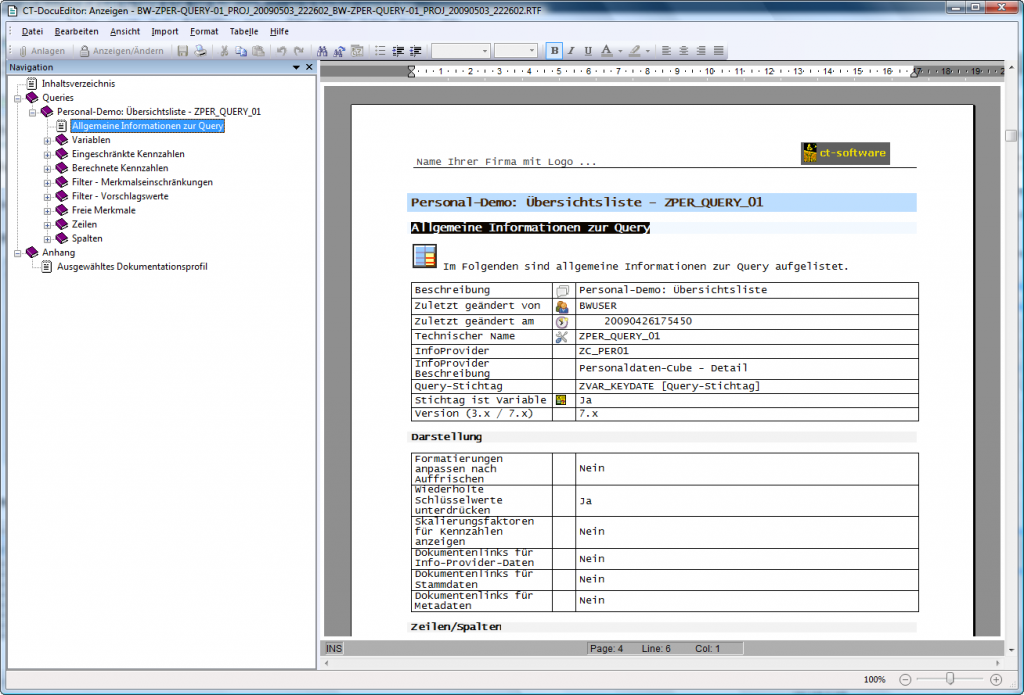Click the bulleted list icon

tap(381, 51)
